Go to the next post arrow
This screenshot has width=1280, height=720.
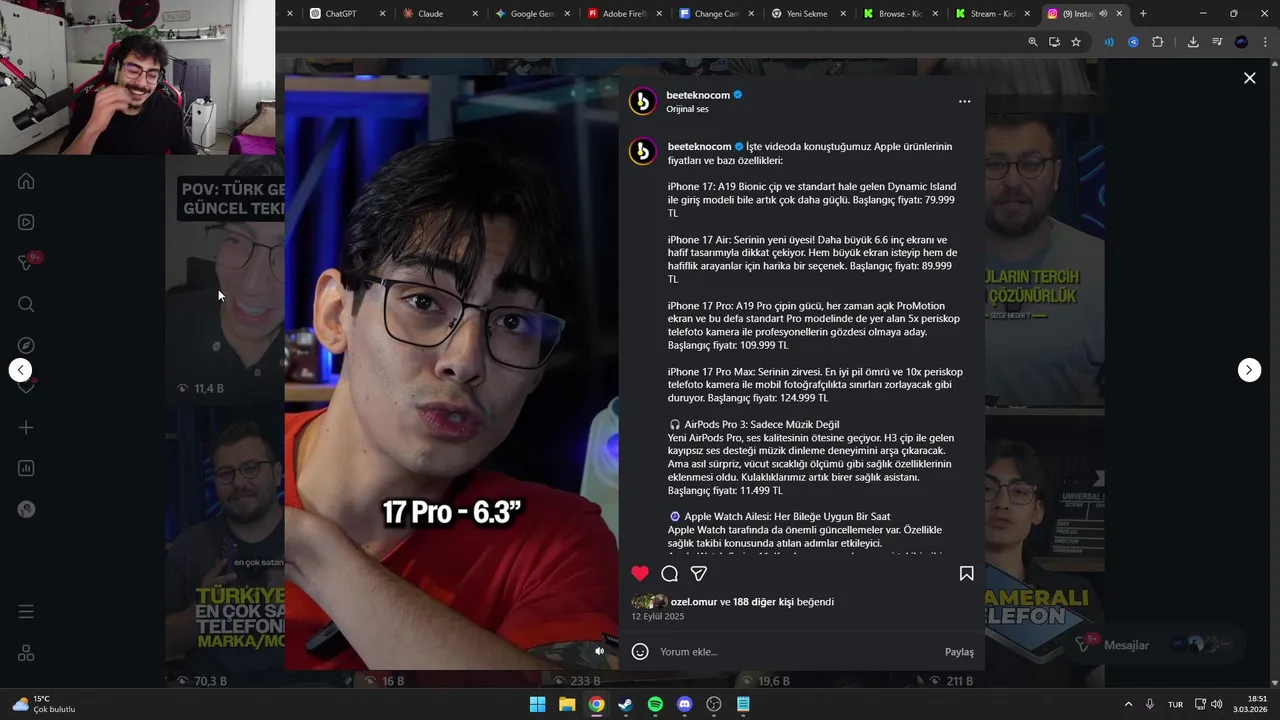point(1249,370)
